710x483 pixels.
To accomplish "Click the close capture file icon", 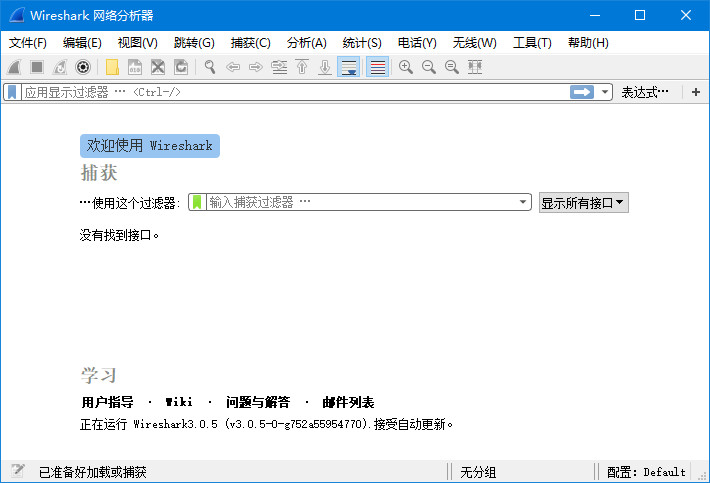I will [158, 67].
